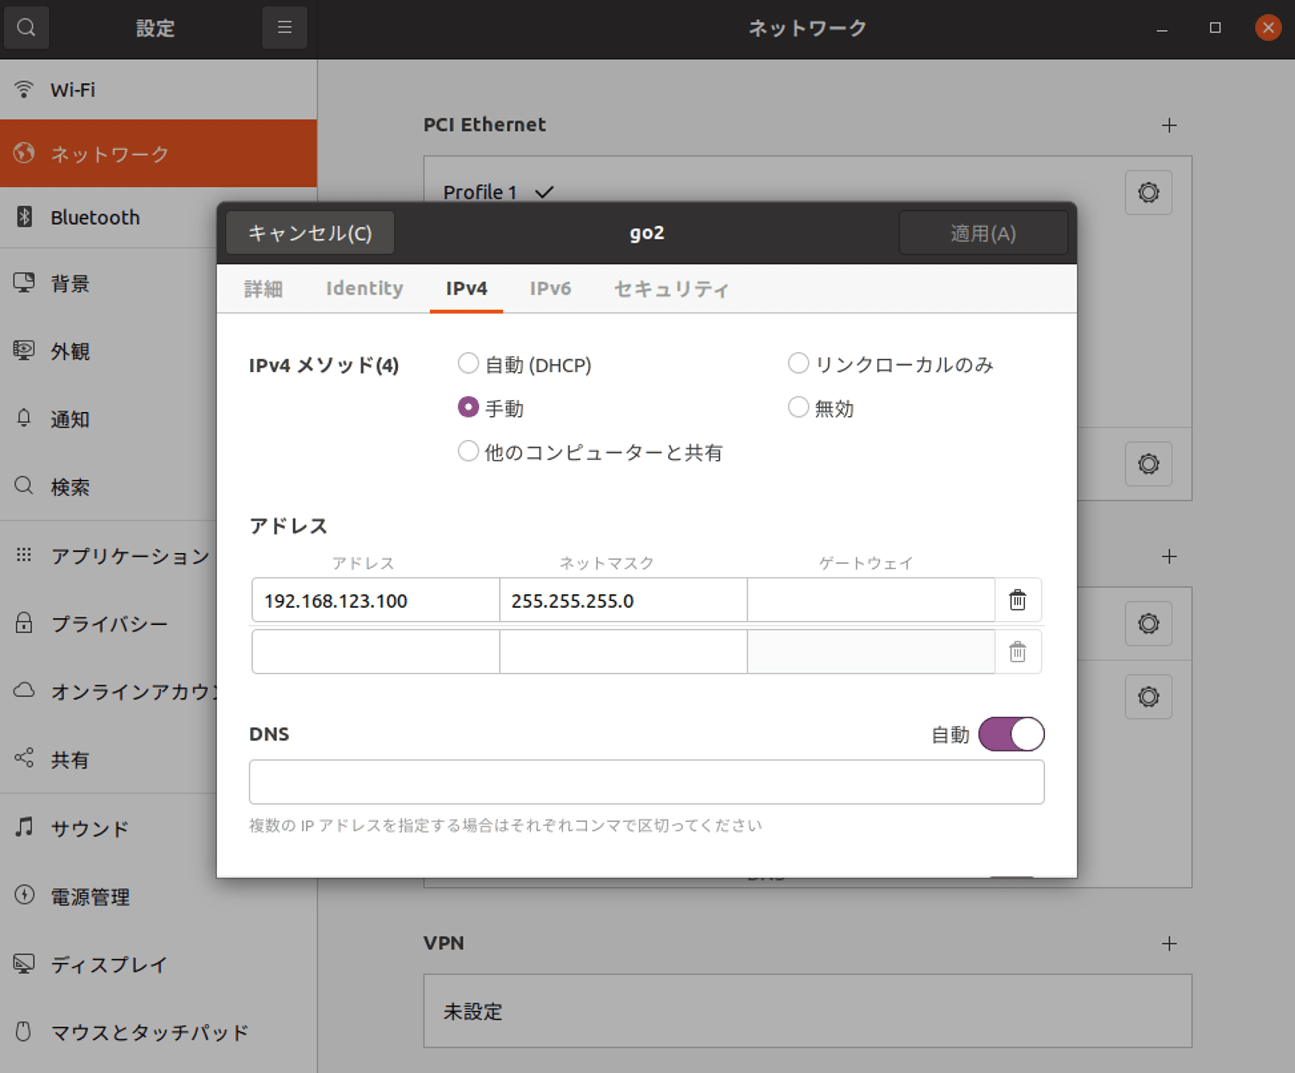
Task: Click the search icon in settings header
Action: (x=27, y=28)
